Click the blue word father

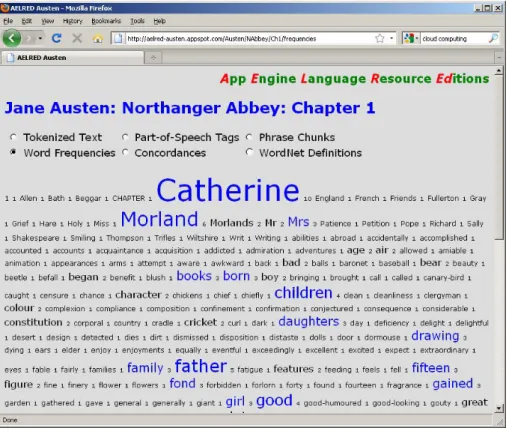(x=201, y=366)
